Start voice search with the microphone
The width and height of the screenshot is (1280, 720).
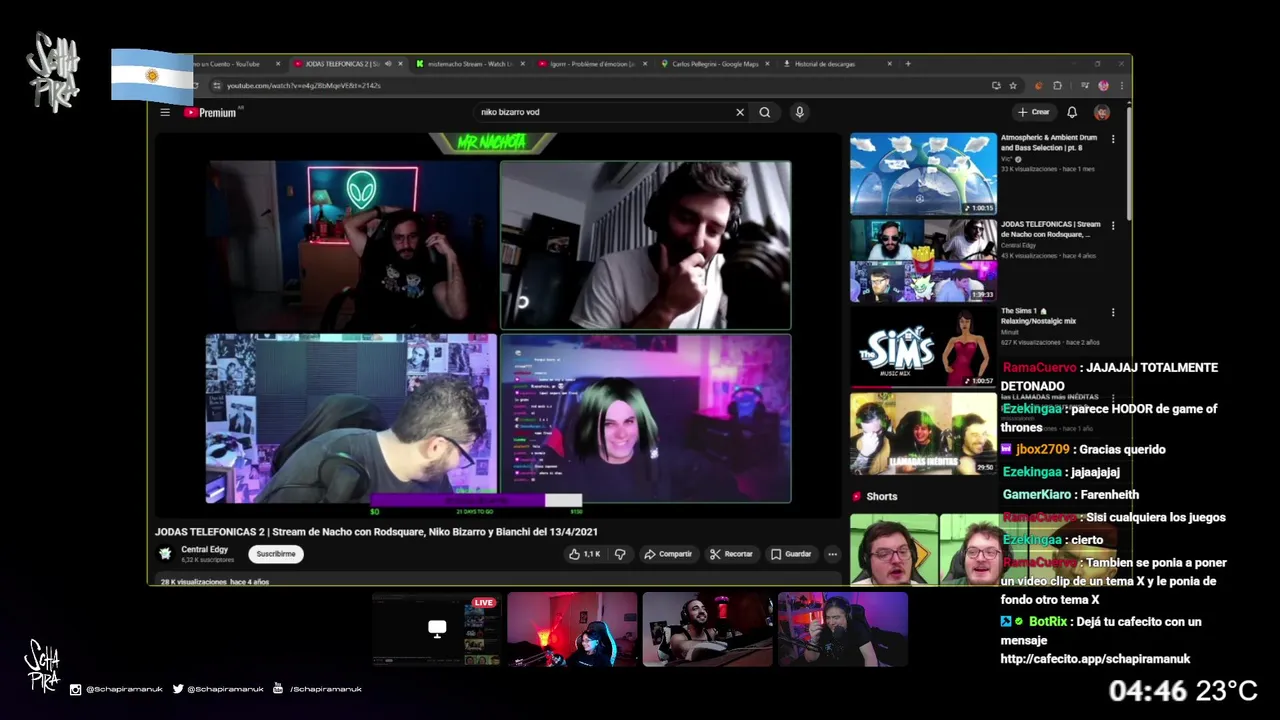[x=799, y=112]
